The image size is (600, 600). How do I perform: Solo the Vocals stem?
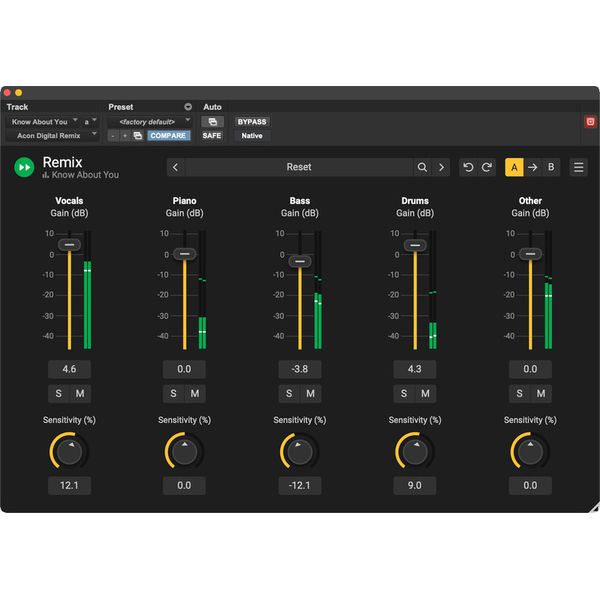tap(59, 393)
